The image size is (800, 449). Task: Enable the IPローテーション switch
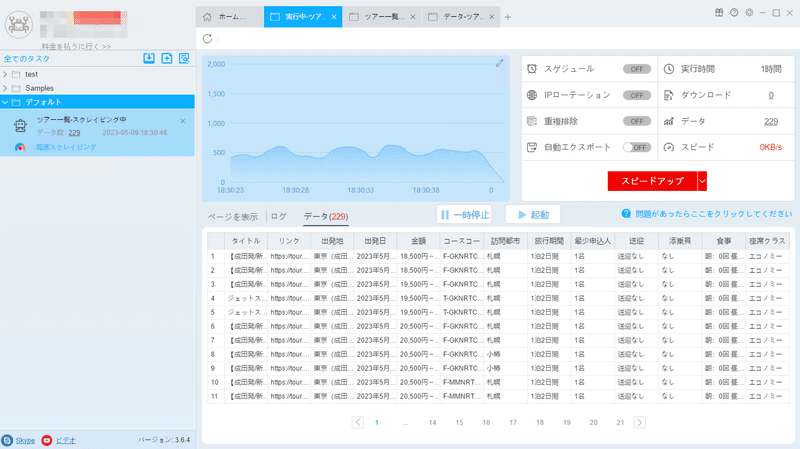coord(637,95)
